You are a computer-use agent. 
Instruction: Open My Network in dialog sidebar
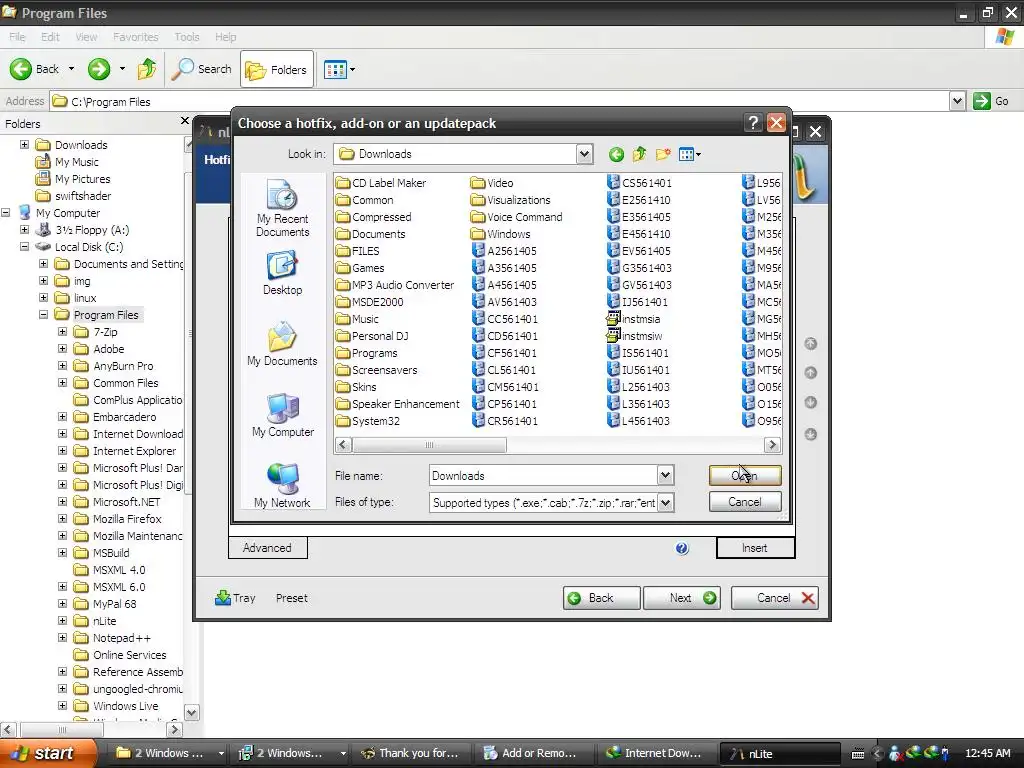[282, 485]
